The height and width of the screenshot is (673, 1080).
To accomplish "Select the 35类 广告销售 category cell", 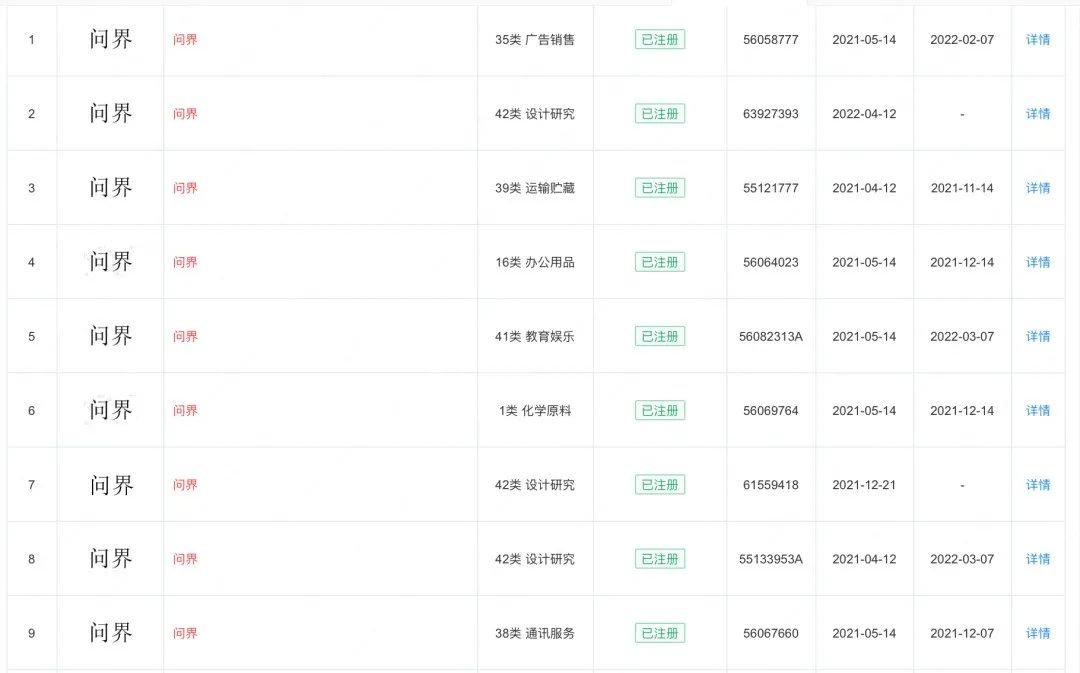I will [x=535, y=40].
